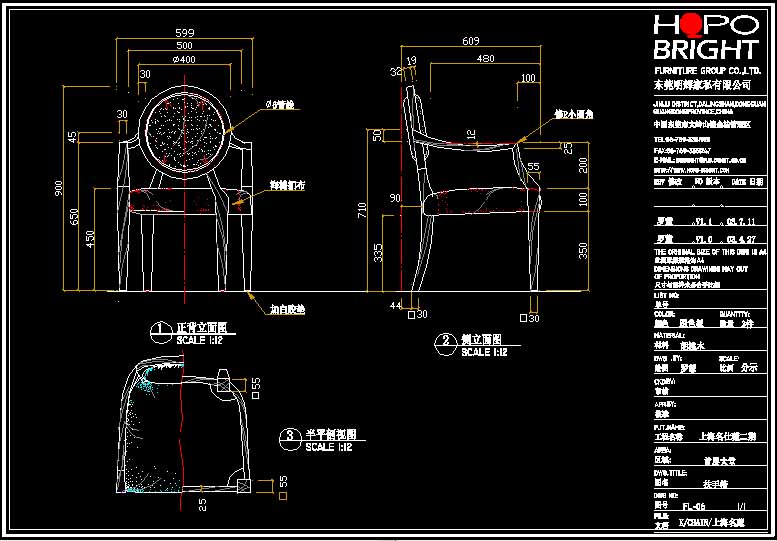777x541 pixels.
Task: Select the '900' overall height dimension
Action: [59, 188]
